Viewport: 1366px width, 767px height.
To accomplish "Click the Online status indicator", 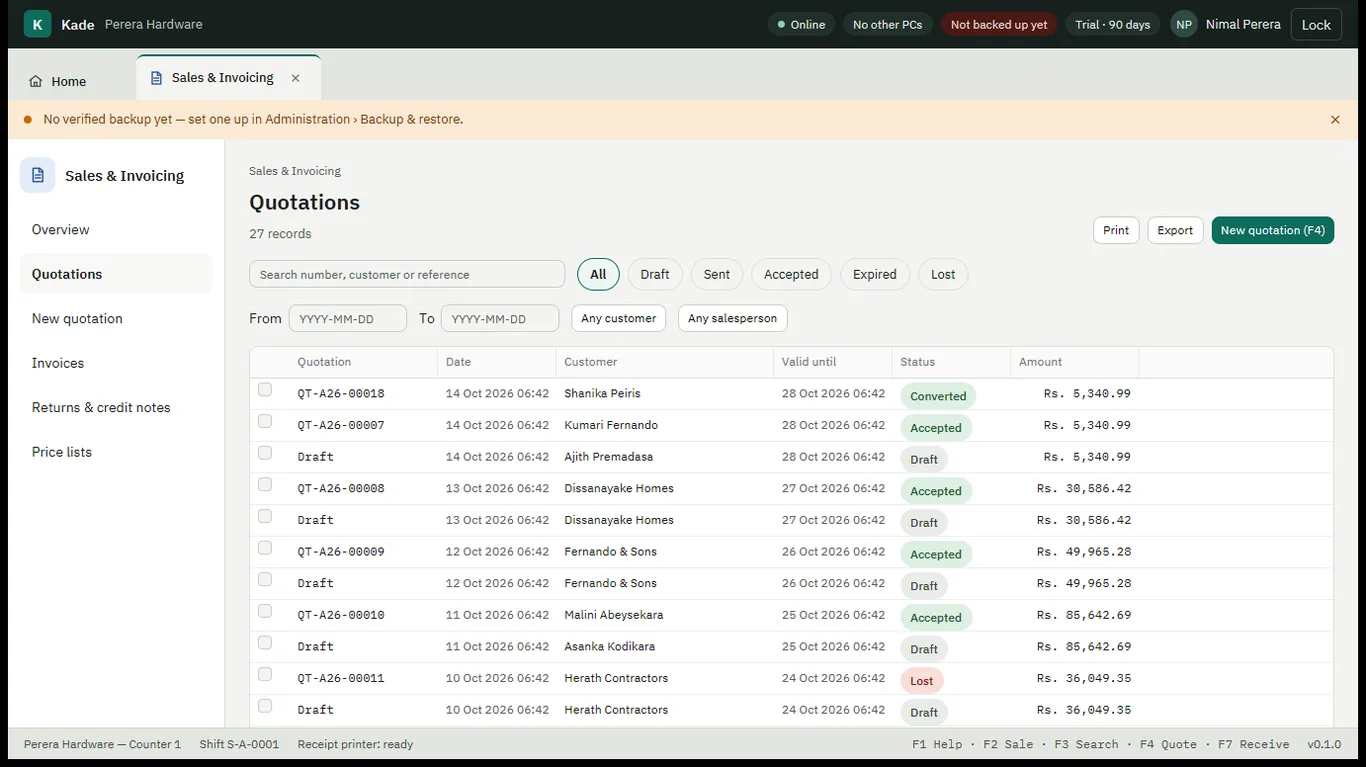I will coord(802,24).
